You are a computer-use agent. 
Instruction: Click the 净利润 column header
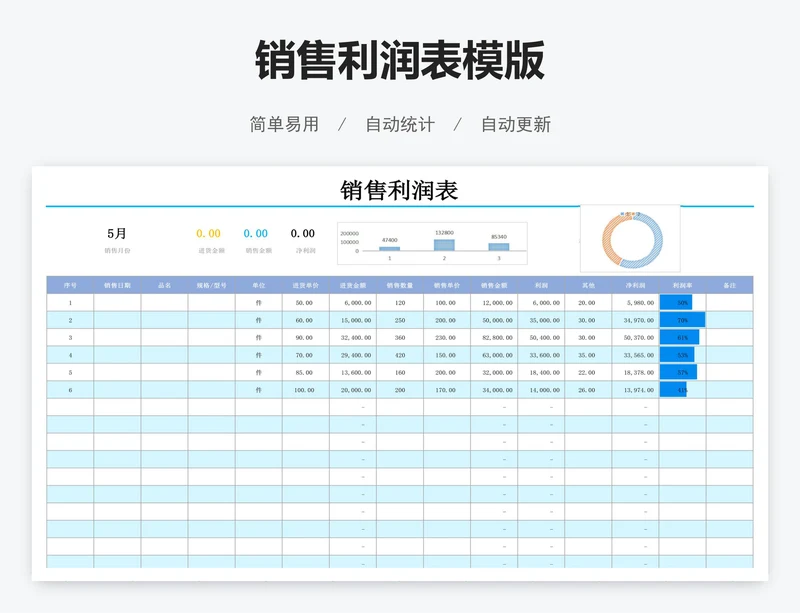(x=635, y=285)
